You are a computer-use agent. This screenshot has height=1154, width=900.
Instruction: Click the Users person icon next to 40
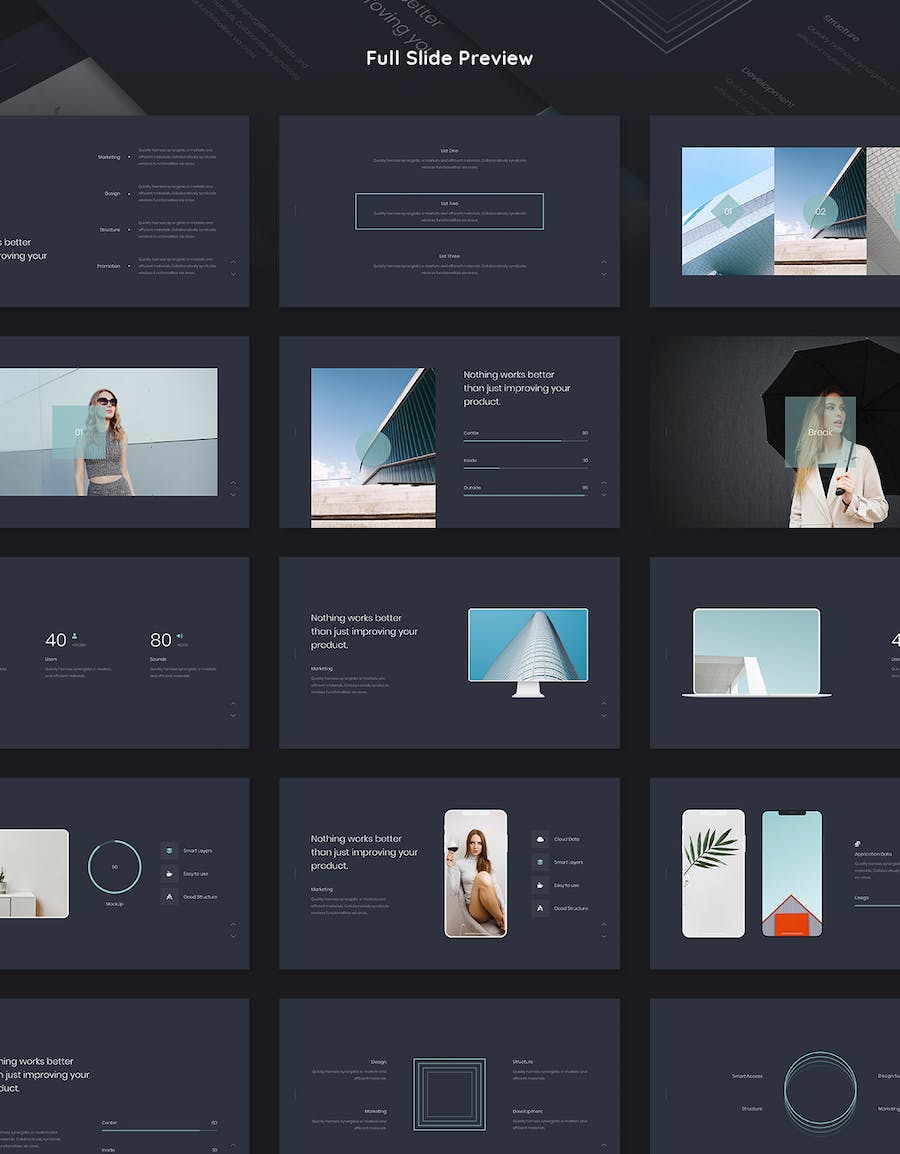tap(75, 635)
